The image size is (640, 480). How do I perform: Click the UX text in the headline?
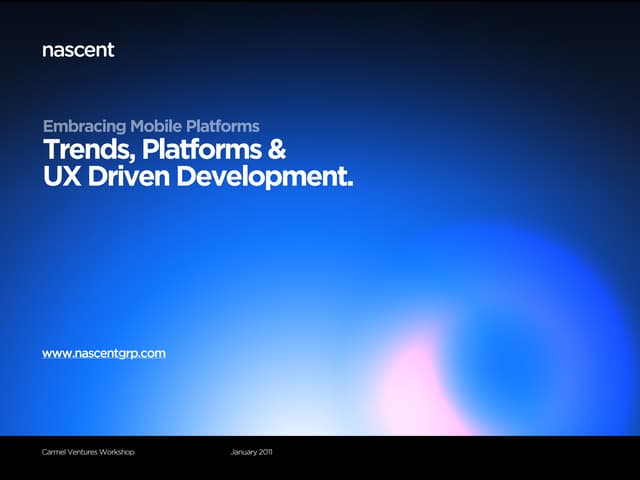tap(60, 179)
